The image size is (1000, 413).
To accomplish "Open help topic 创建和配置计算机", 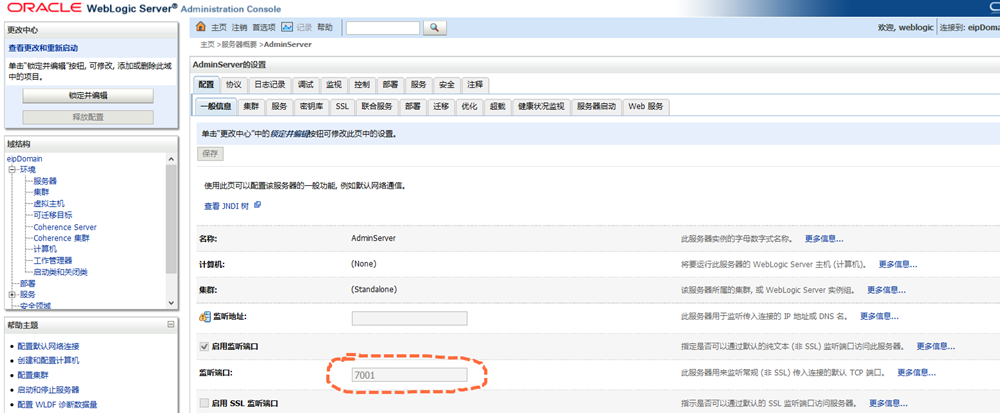I will pyautogui.click(x=48, y=361).
